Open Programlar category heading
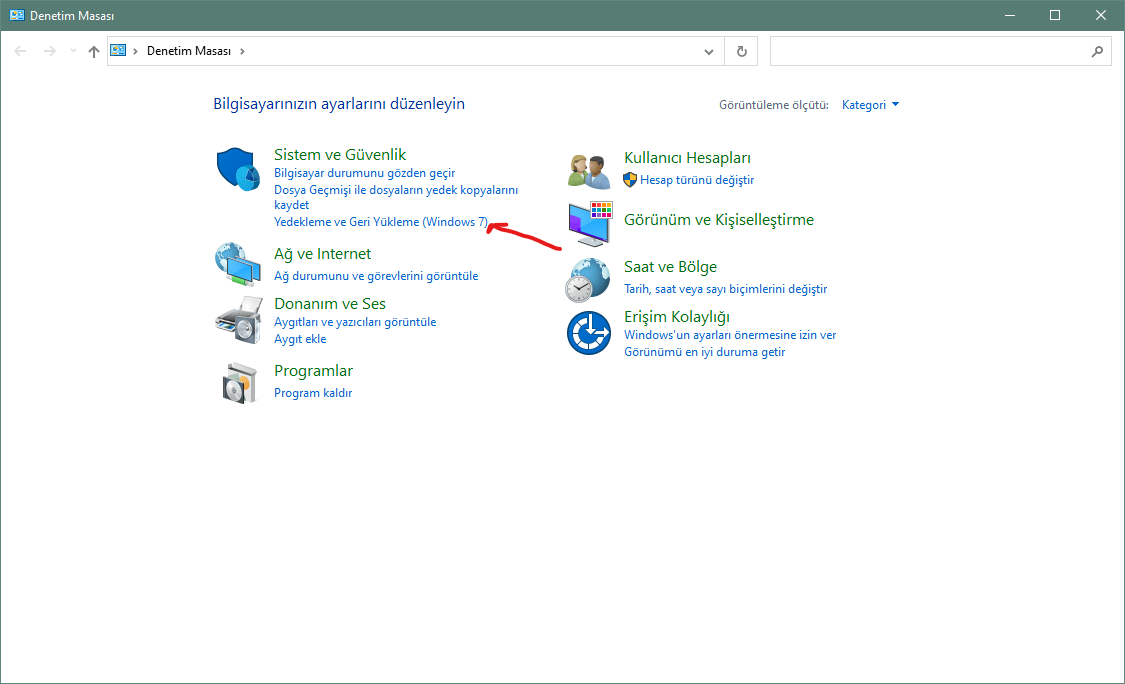The width and height of the screenshot is (1125, 684). click(314, 370)
